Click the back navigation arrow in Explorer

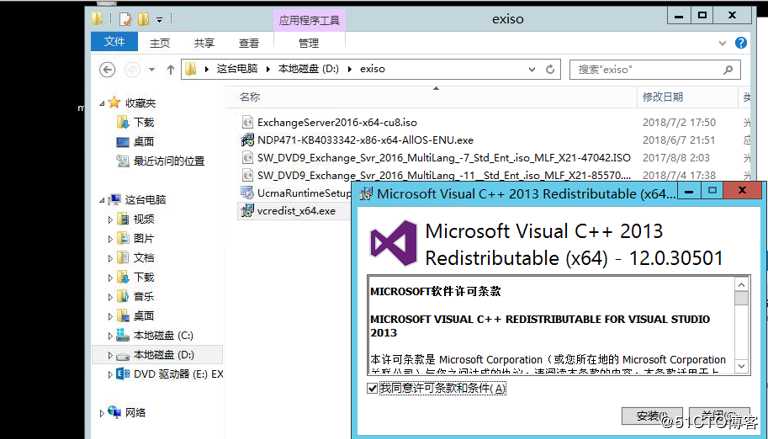tap(107, 70)
